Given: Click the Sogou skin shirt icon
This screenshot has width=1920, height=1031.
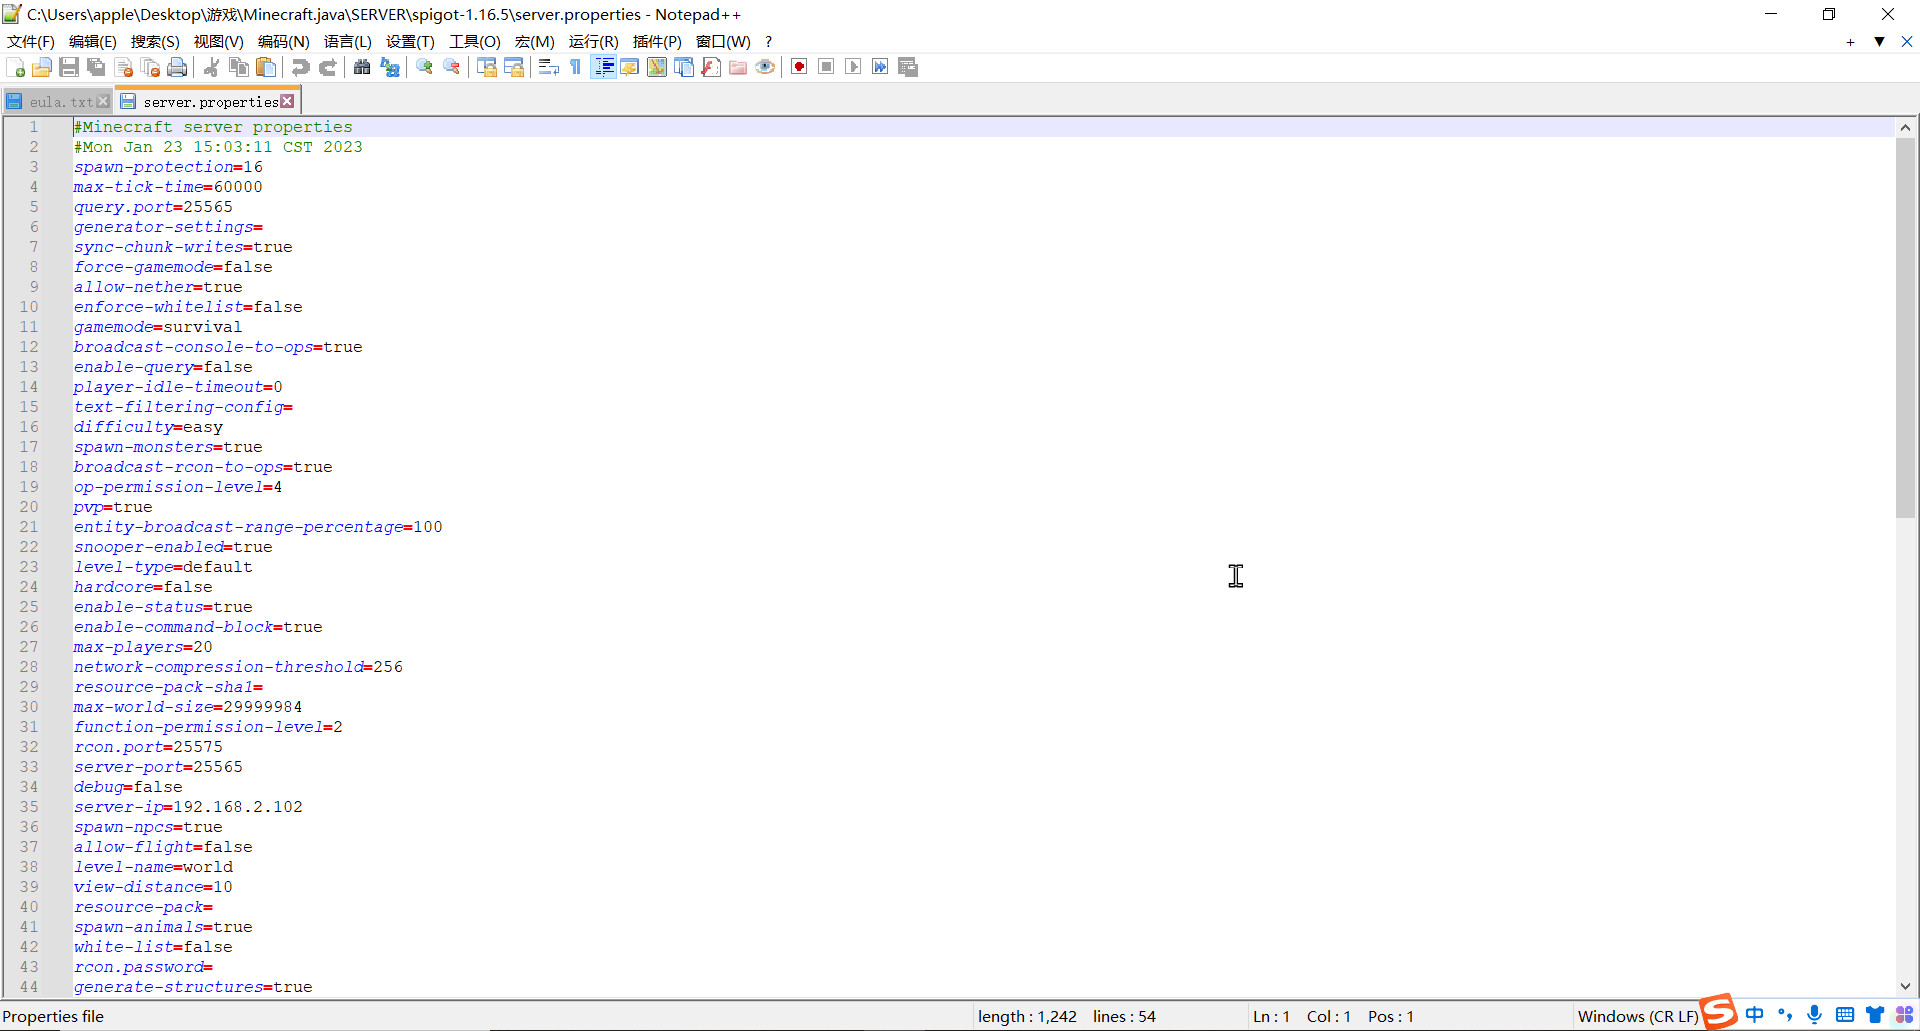Looking at the screenshot, I should point(1875,1015).
